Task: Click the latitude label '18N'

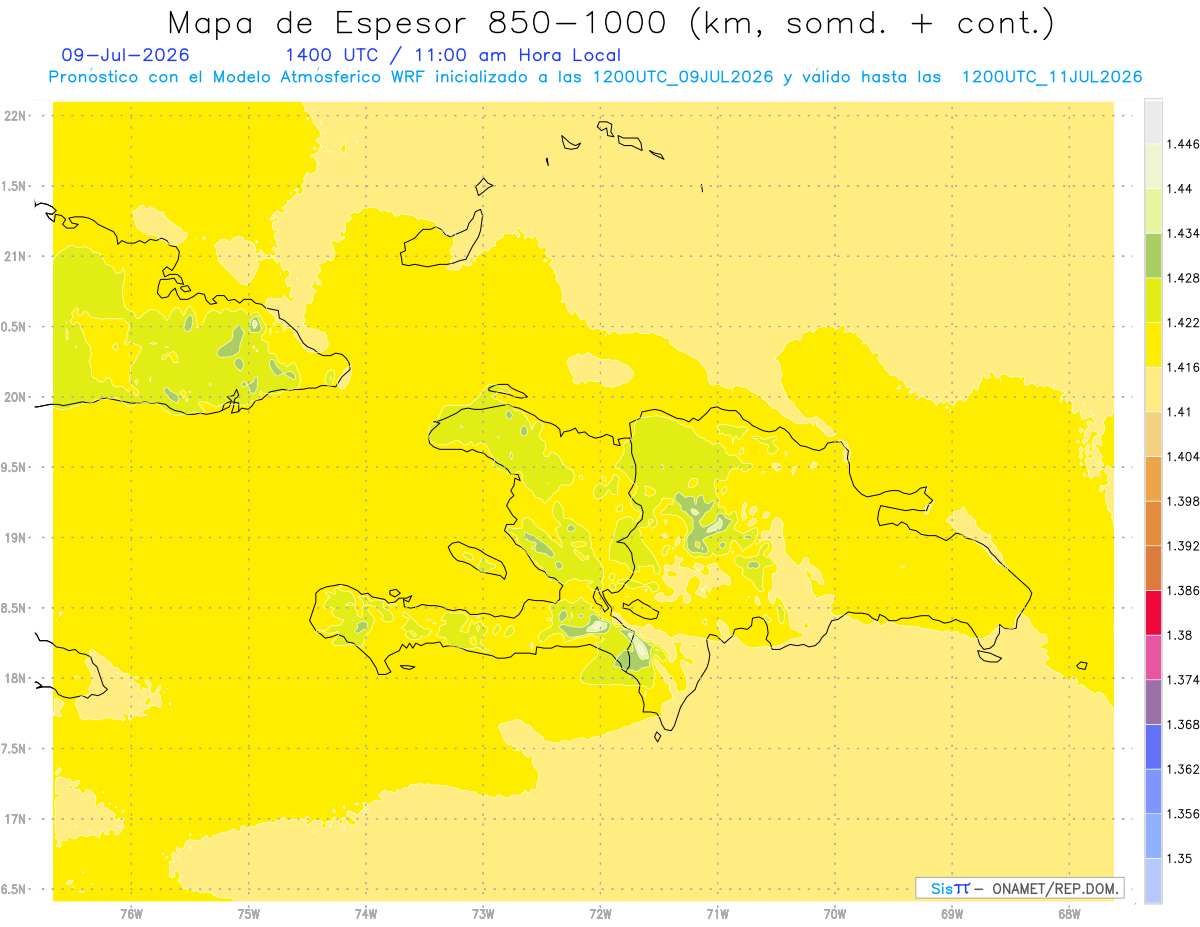Action: pyautogui.click(x=15, y=679)
